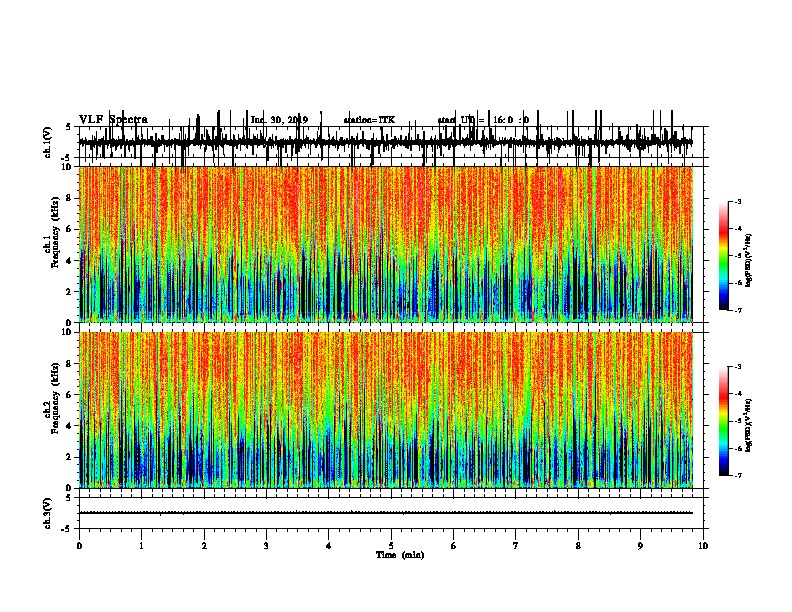Click the '-5' tick on ch.2 color bar
792x612 pixels.
click(x=738, y=421)
